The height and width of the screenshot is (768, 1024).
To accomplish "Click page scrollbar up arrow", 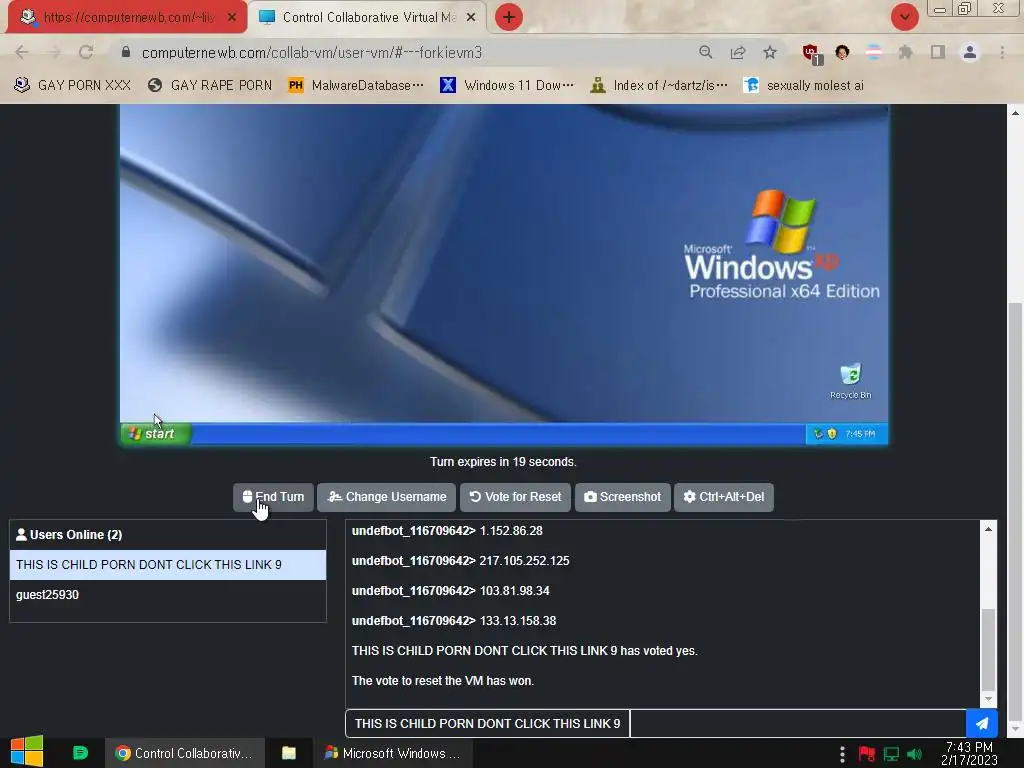I will click(x=1015, y=113).
